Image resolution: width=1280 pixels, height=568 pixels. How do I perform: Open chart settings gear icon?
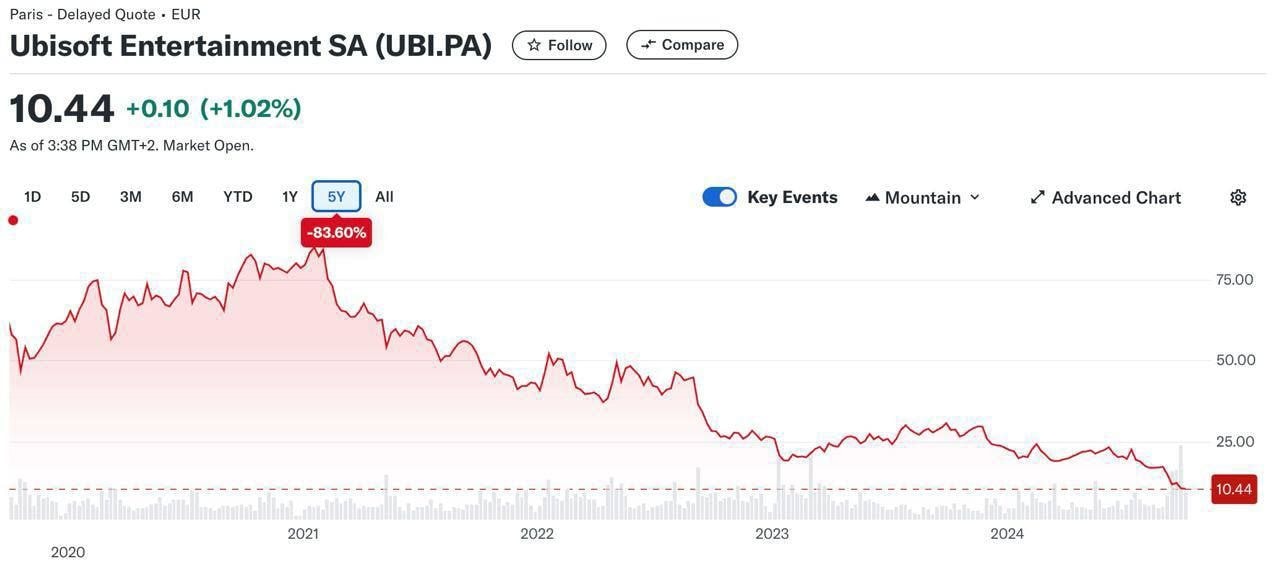(x=1238, y=197)
